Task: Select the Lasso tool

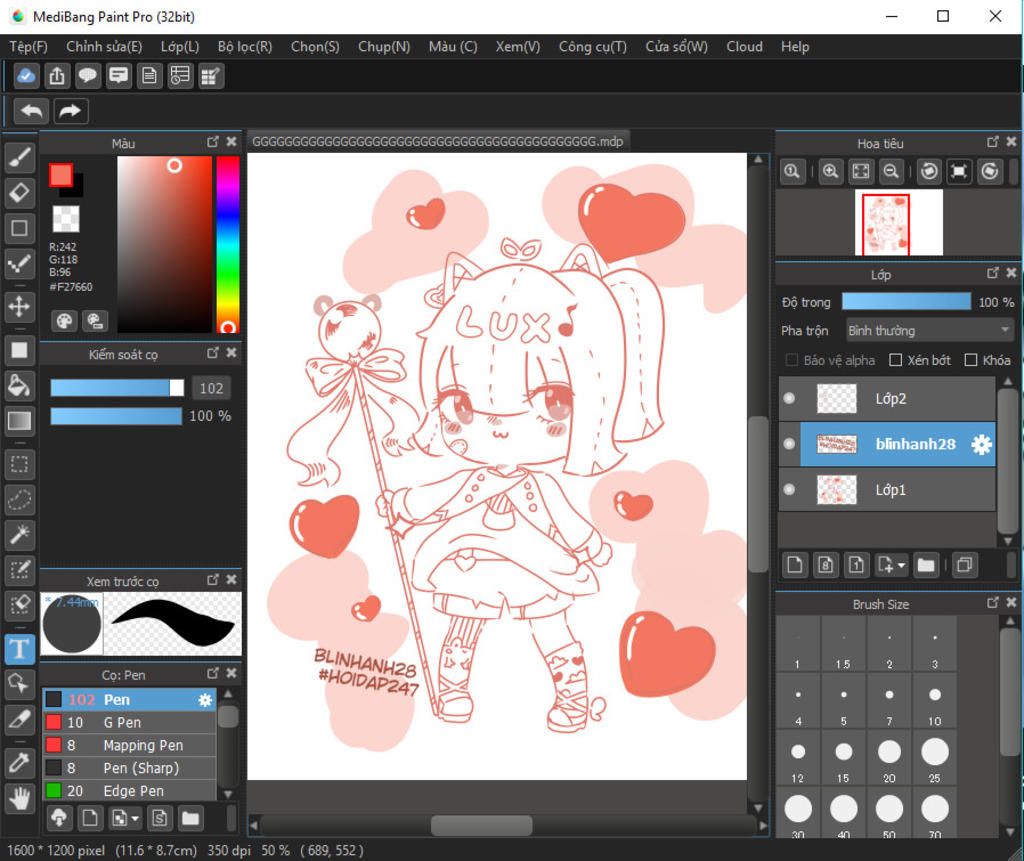Action: 20,500
